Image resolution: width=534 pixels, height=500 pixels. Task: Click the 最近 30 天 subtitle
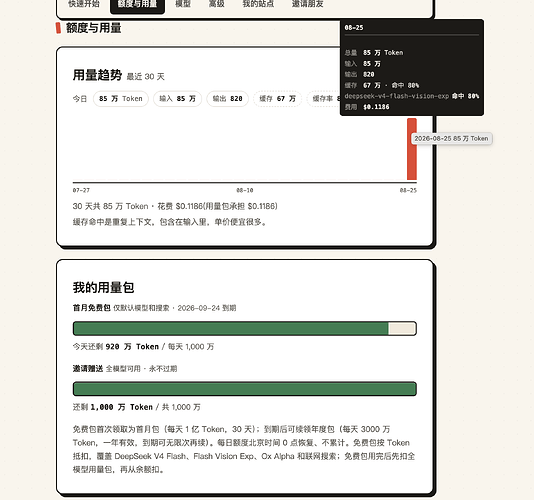(145, 77)
